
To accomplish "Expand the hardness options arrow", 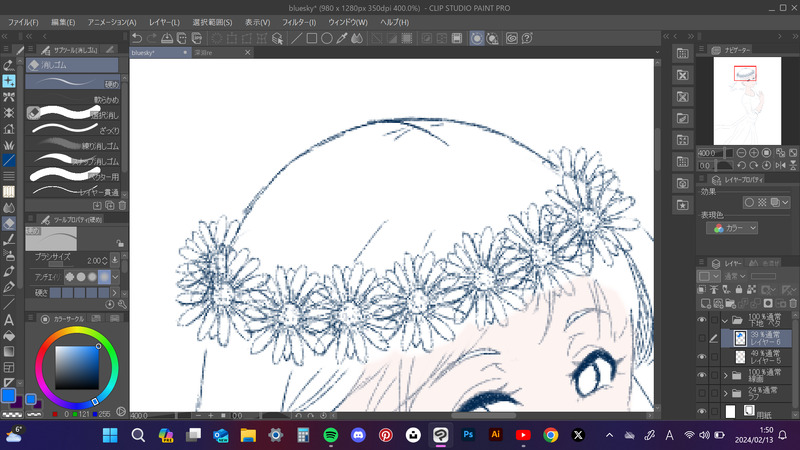I will (x=114, y=293).
